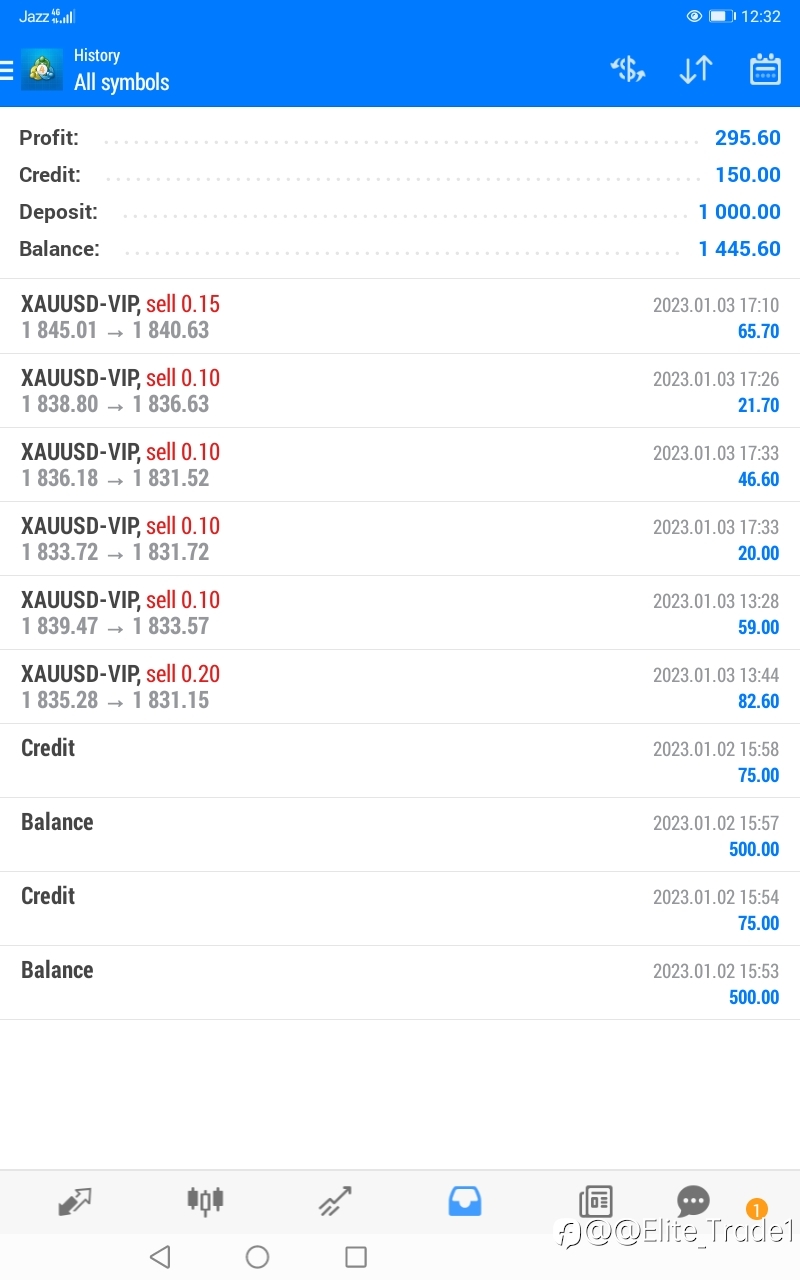Select the History inbox tab
The width and height of the screenshot is (800, 1280).
(465, 1201)
